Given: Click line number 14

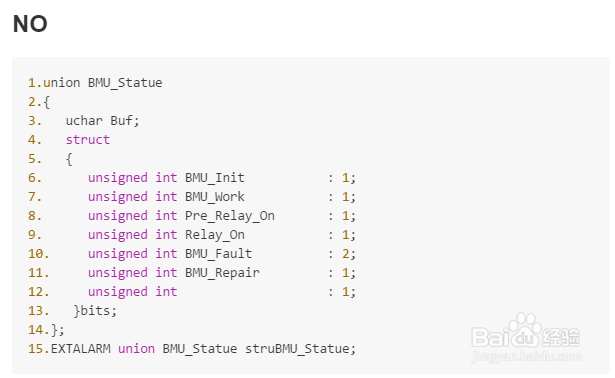Looking at the screenshot, I should click(x=38, y=330).
